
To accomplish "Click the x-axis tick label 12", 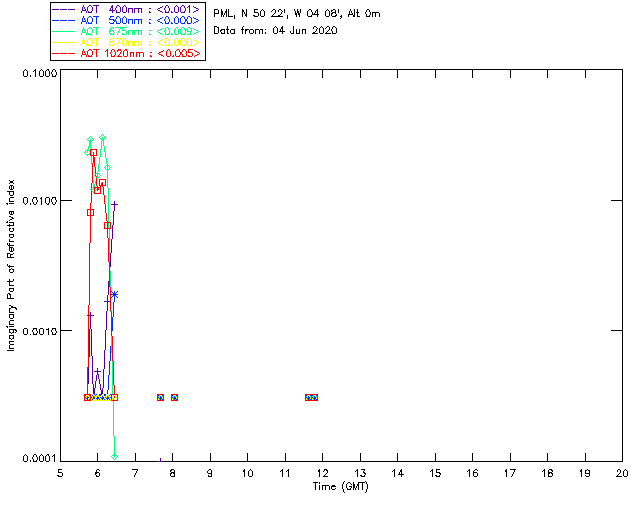I will pos(322,473).
